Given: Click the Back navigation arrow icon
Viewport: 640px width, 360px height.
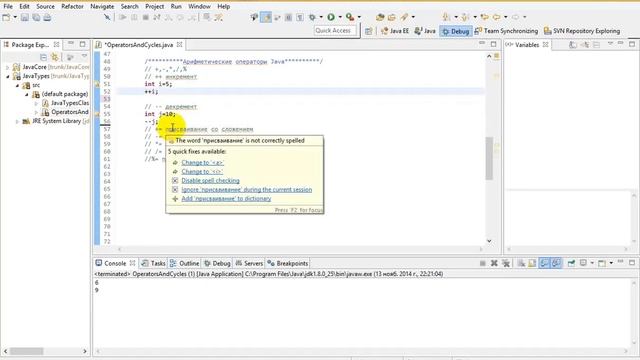Looking at the screenshot, I should point(497,17).
